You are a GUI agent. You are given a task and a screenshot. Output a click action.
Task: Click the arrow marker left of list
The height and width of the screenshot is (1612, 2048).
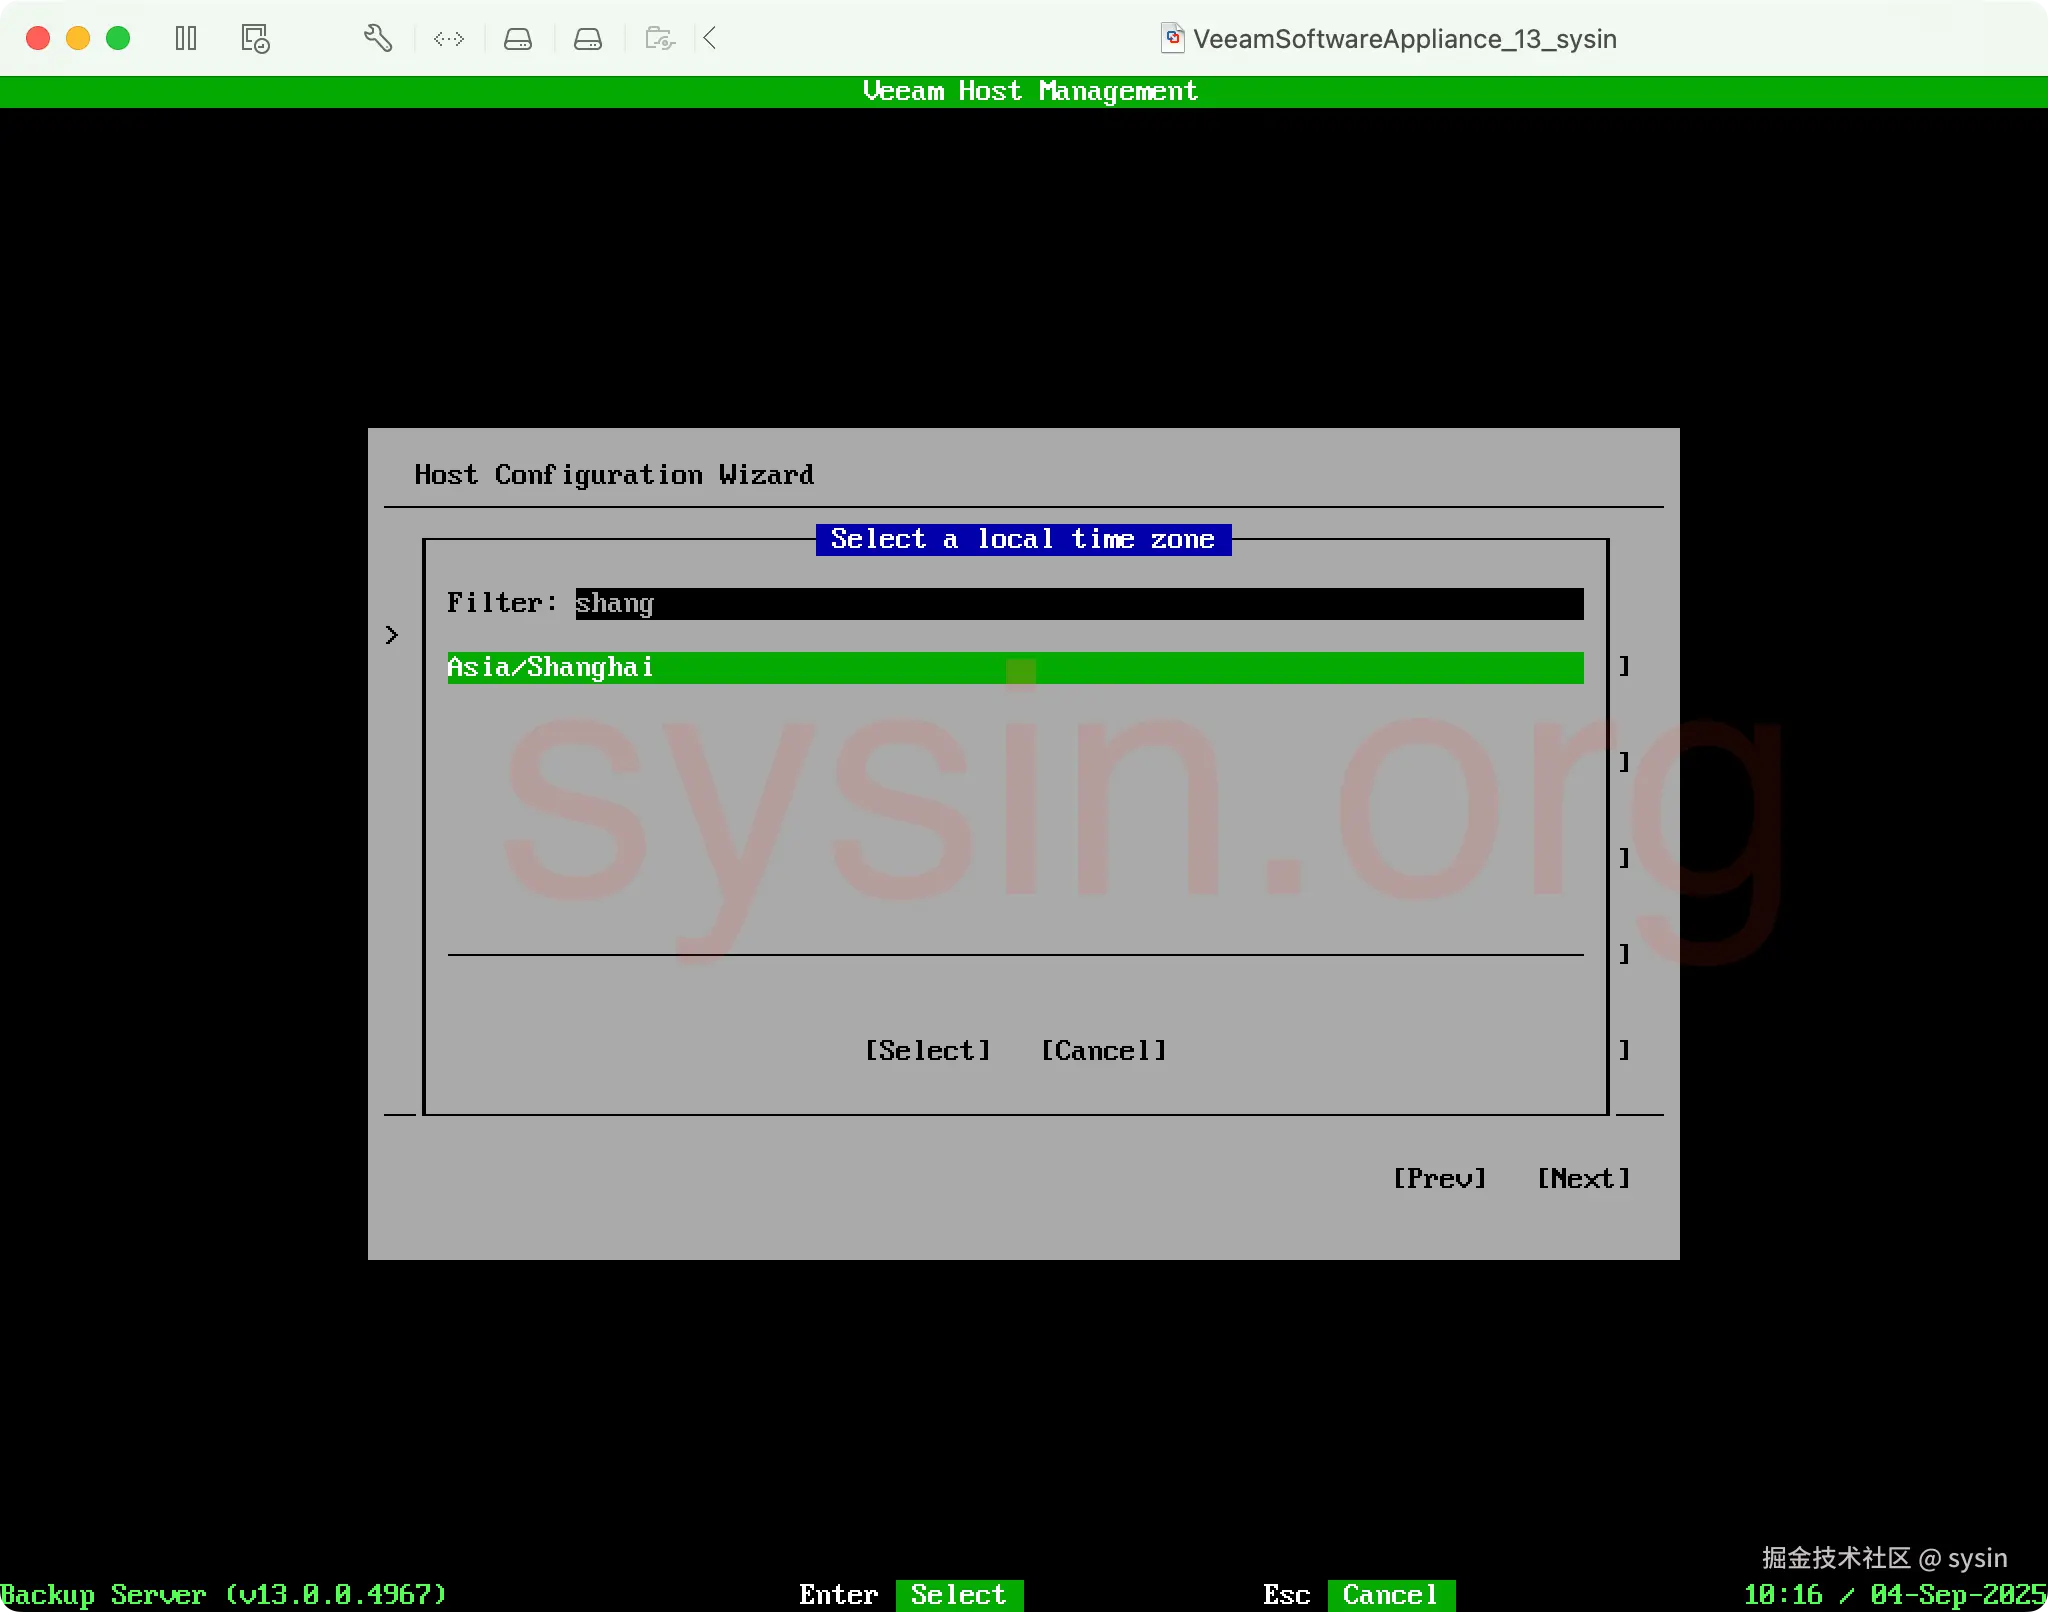click(x=392, y=635)
